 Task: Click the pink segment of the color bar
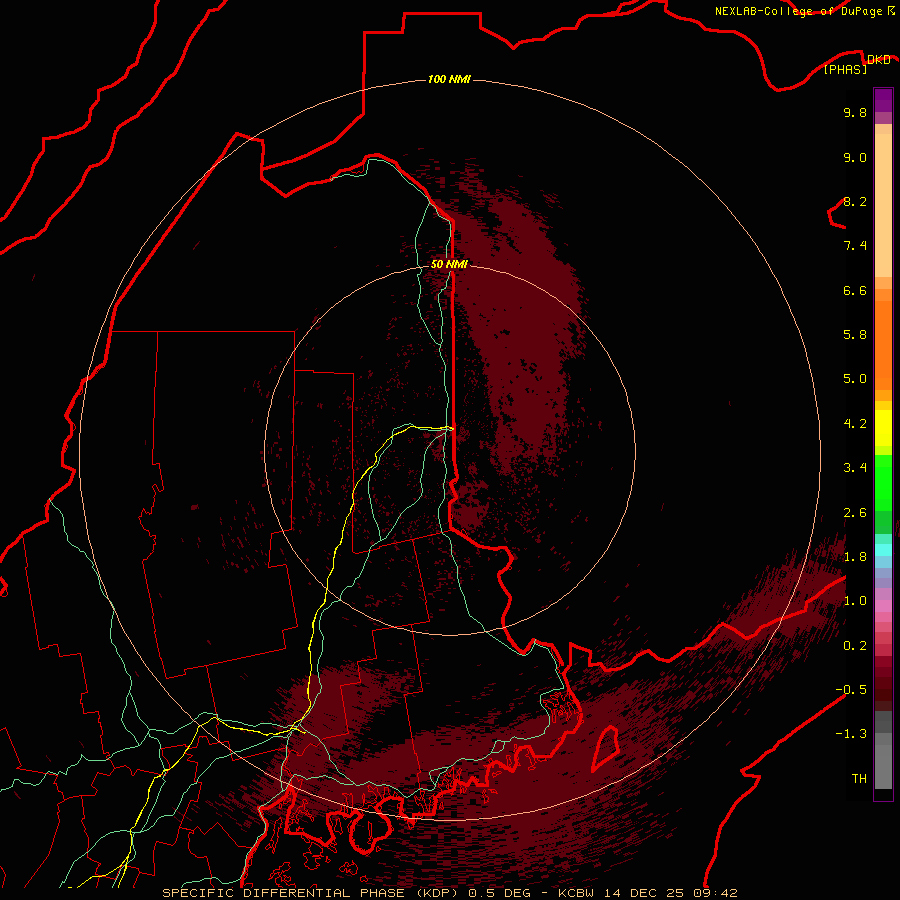pos(883,606)
